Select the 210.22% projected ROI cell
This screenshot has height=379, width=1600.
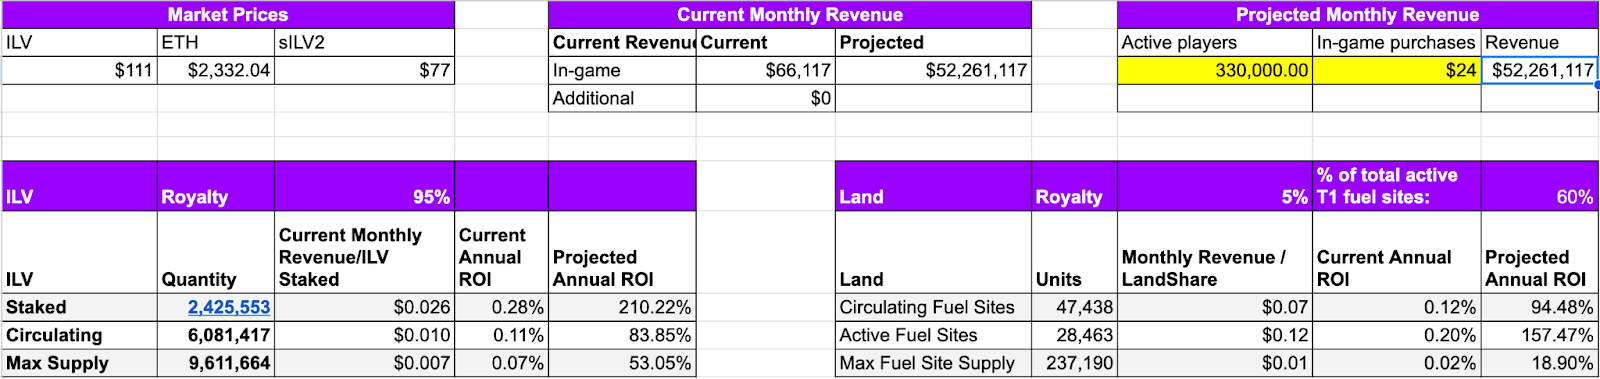[622, 307]
